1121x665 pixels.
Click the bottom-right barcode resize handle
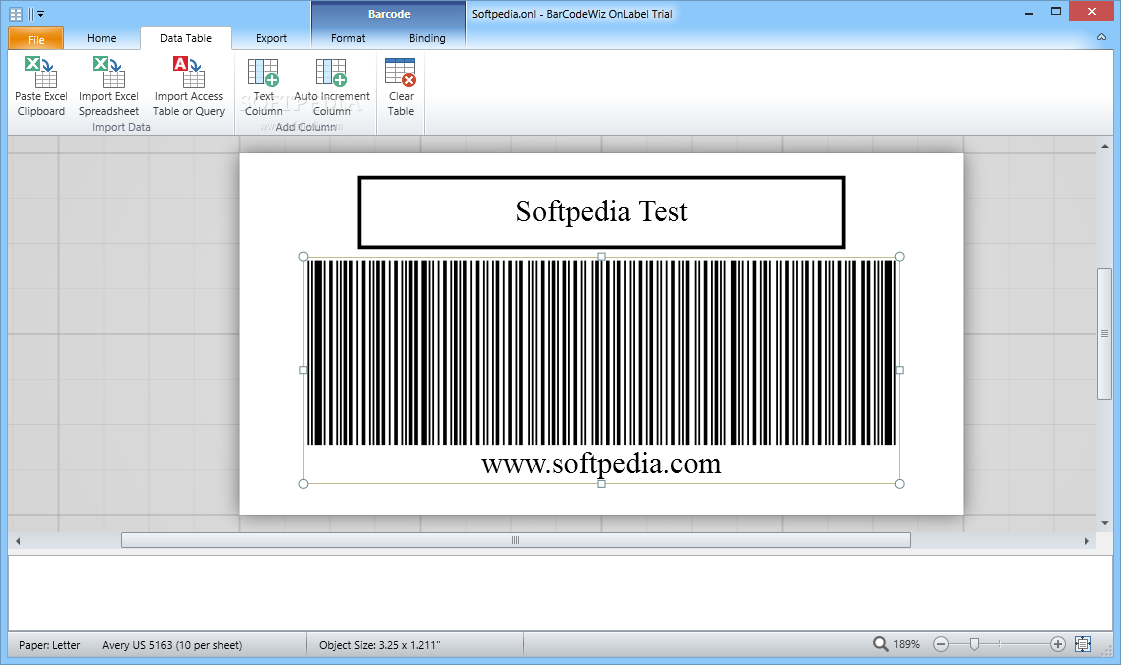tap(899, 484)
